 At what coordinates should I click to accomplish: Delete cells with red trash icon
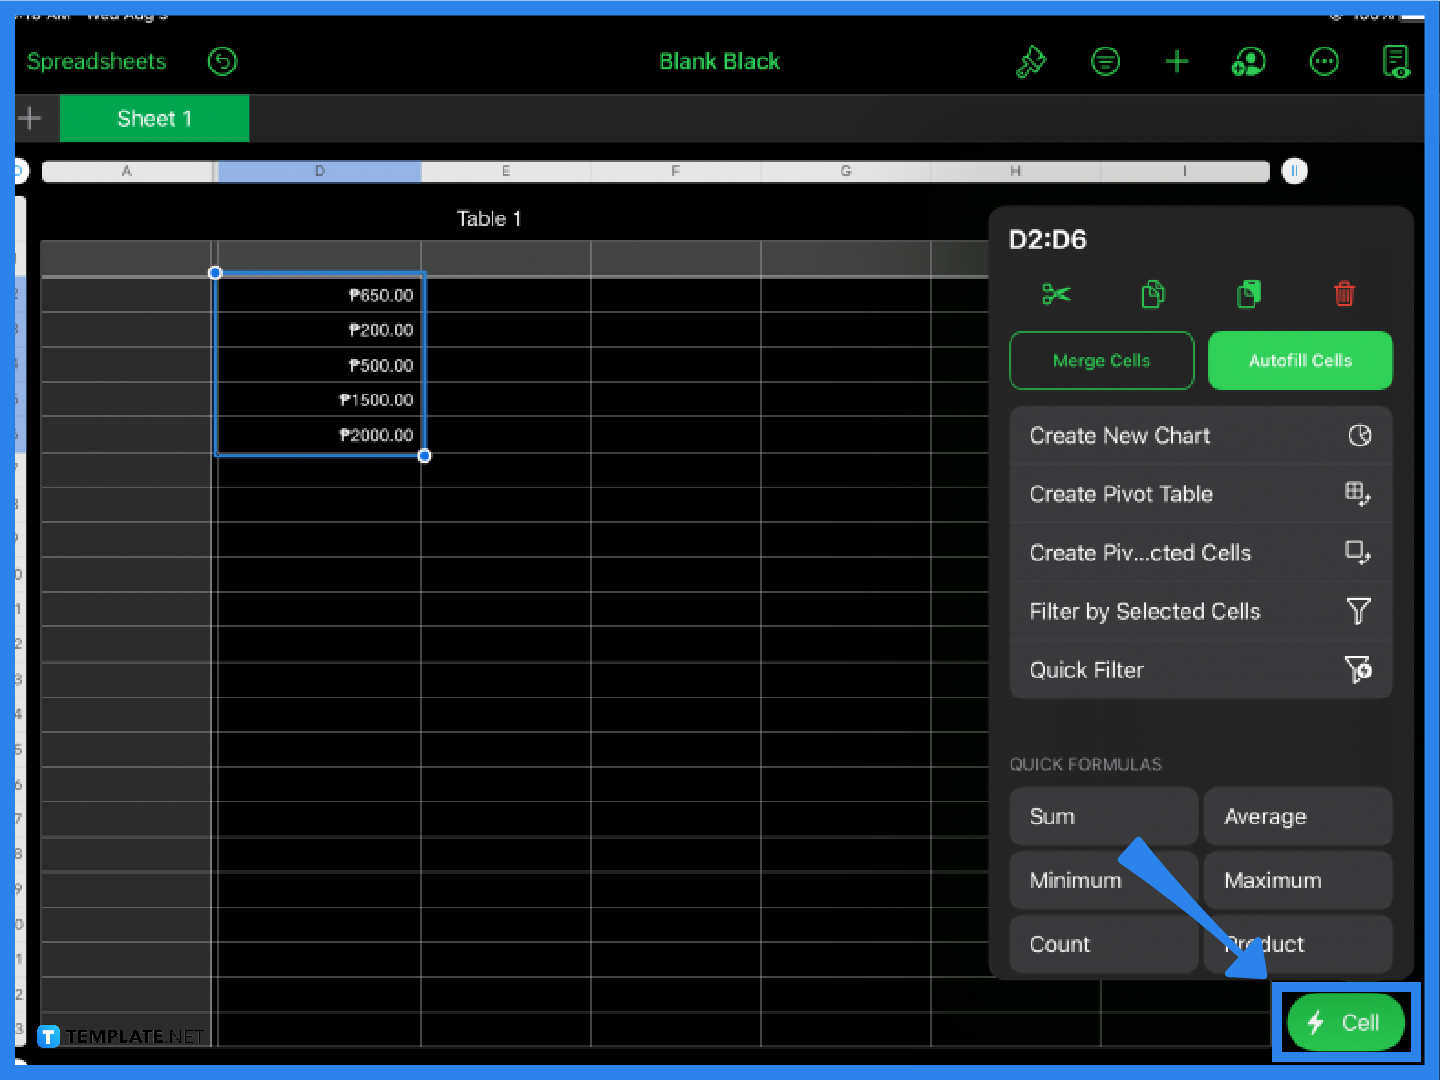(x=1345, y=294)
